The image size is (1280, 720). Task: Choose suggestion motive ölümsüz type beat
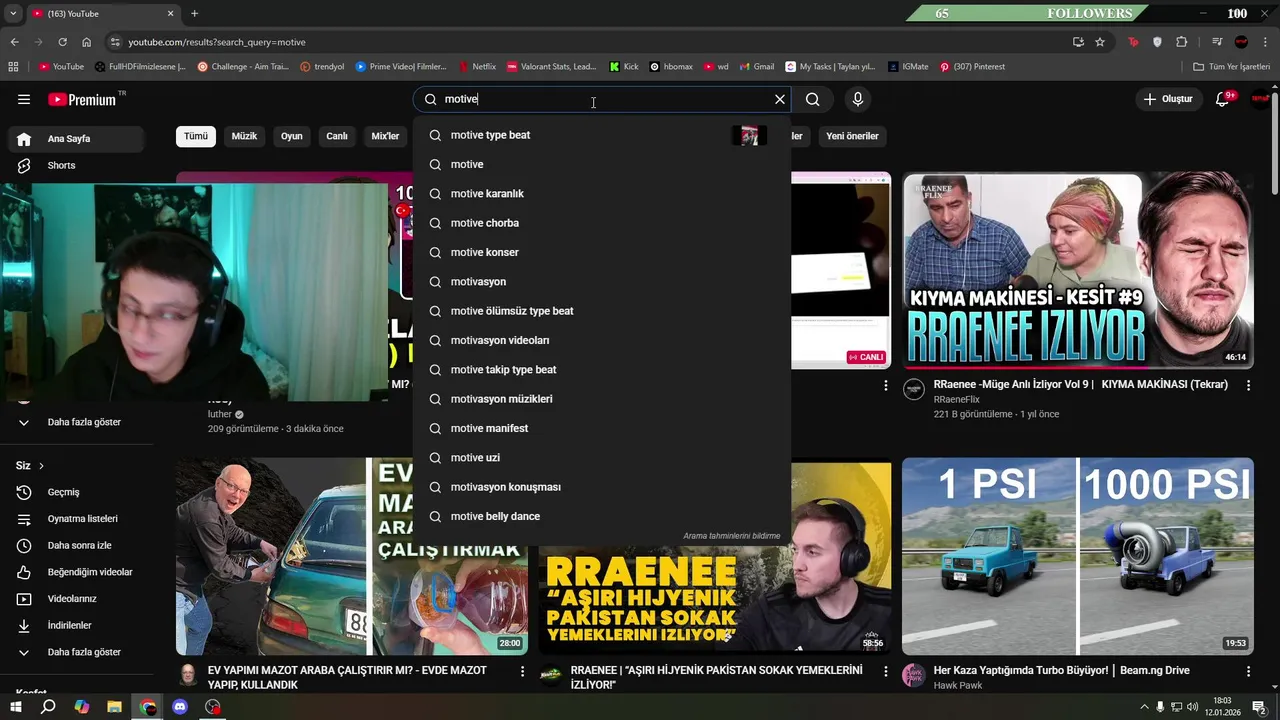[600, 311]
